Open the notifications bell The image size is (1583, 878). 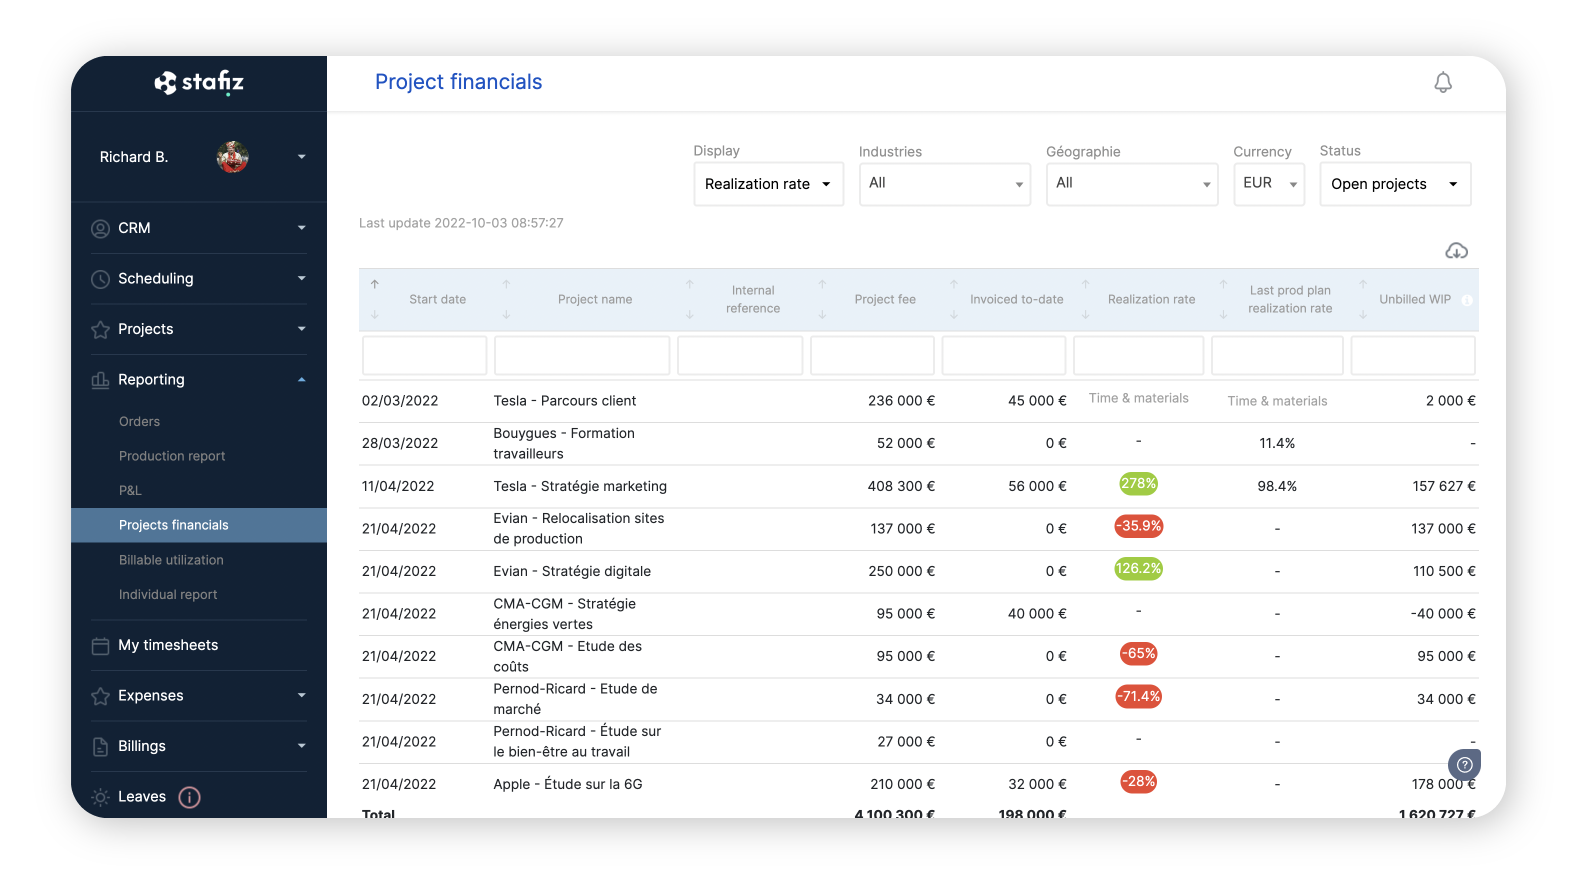point(1443,83)
